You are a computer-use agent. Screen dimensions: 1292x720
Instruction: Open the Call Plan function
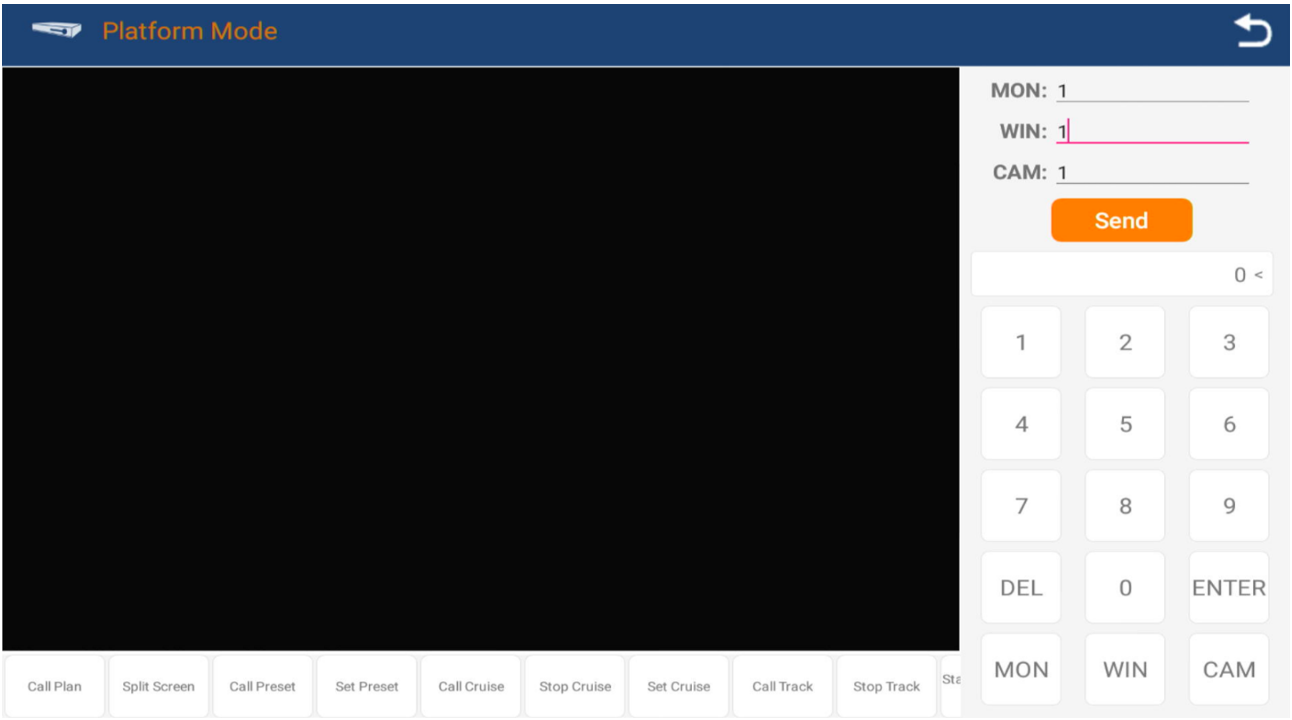(x=55, y=687)
